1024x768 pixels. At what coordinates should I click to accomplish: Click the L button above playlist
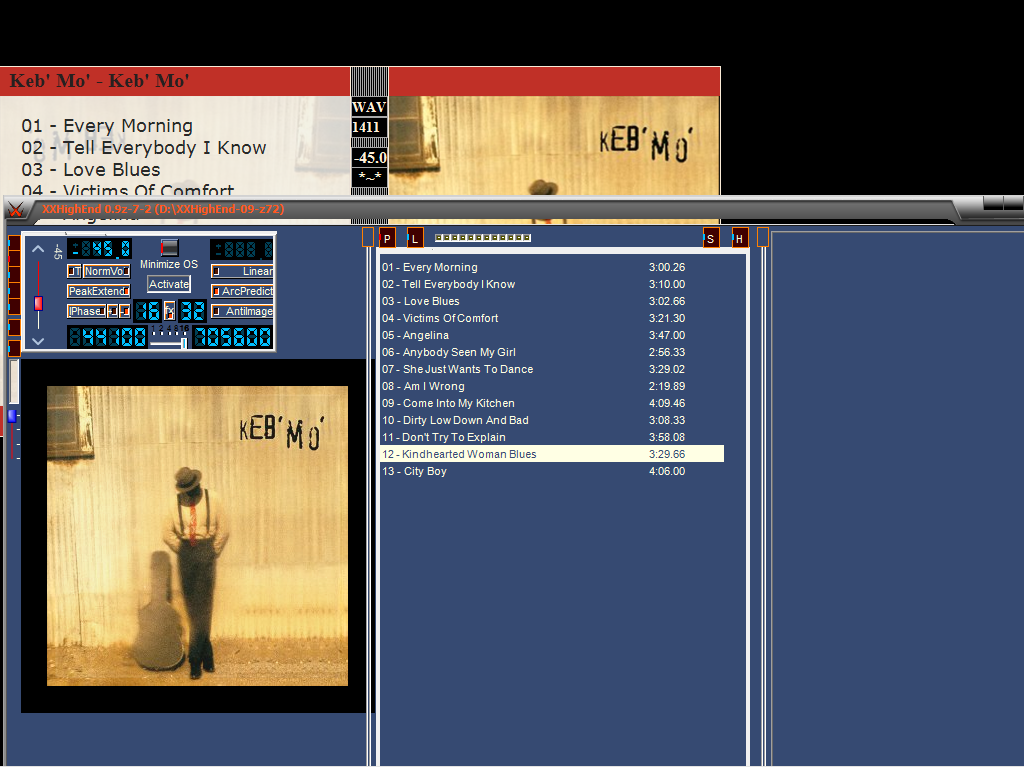coord(415,238)
